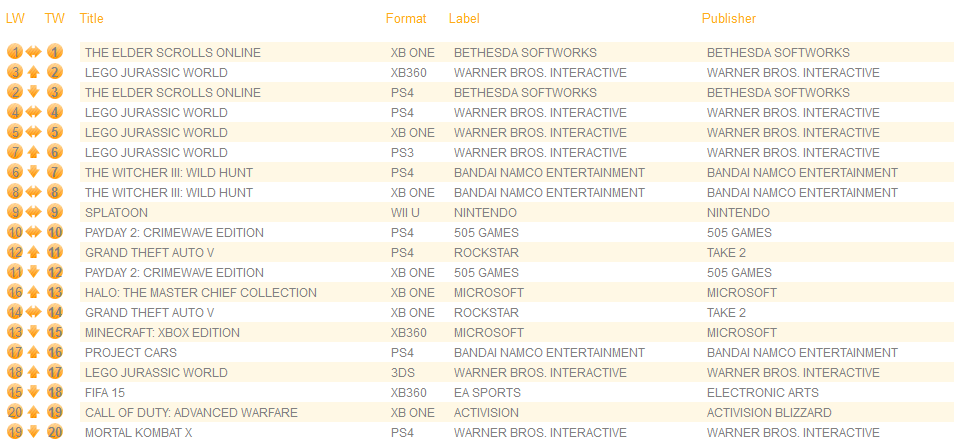Click the Bethesda Softworks publisher in rank 1 row
The width and height of the screenshot is (954, 442).
778,53
